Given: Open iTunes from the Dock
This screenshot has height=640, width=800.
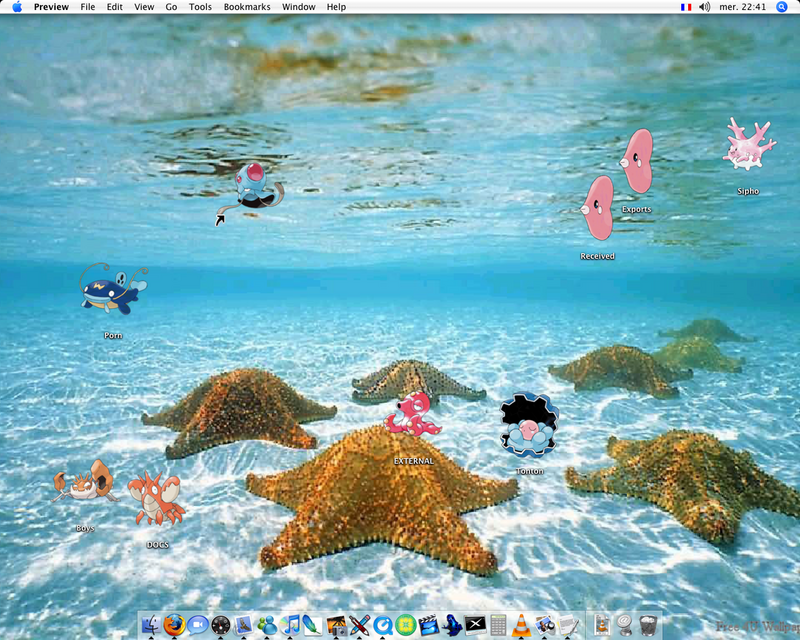Looking at the screenshot, I should pos(290,625).
